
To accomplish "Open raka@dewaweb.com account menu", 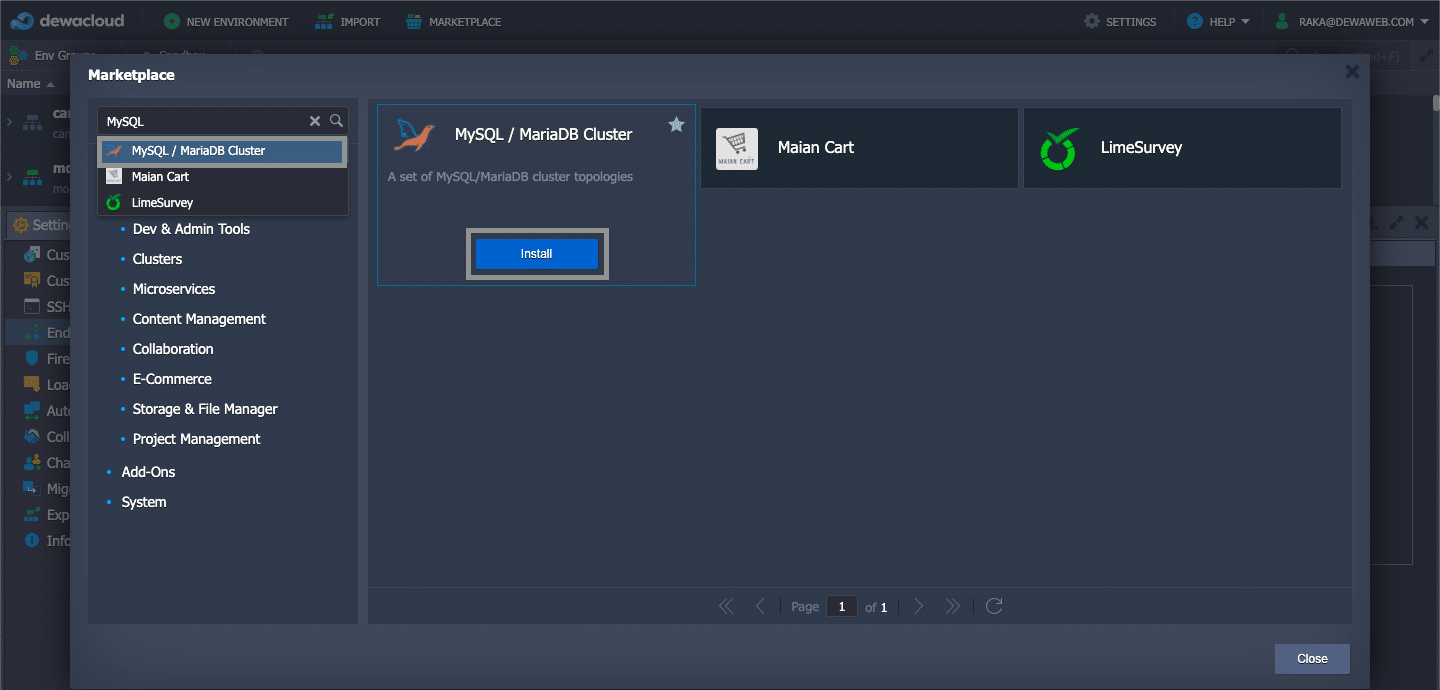I will pos(1352,21).
